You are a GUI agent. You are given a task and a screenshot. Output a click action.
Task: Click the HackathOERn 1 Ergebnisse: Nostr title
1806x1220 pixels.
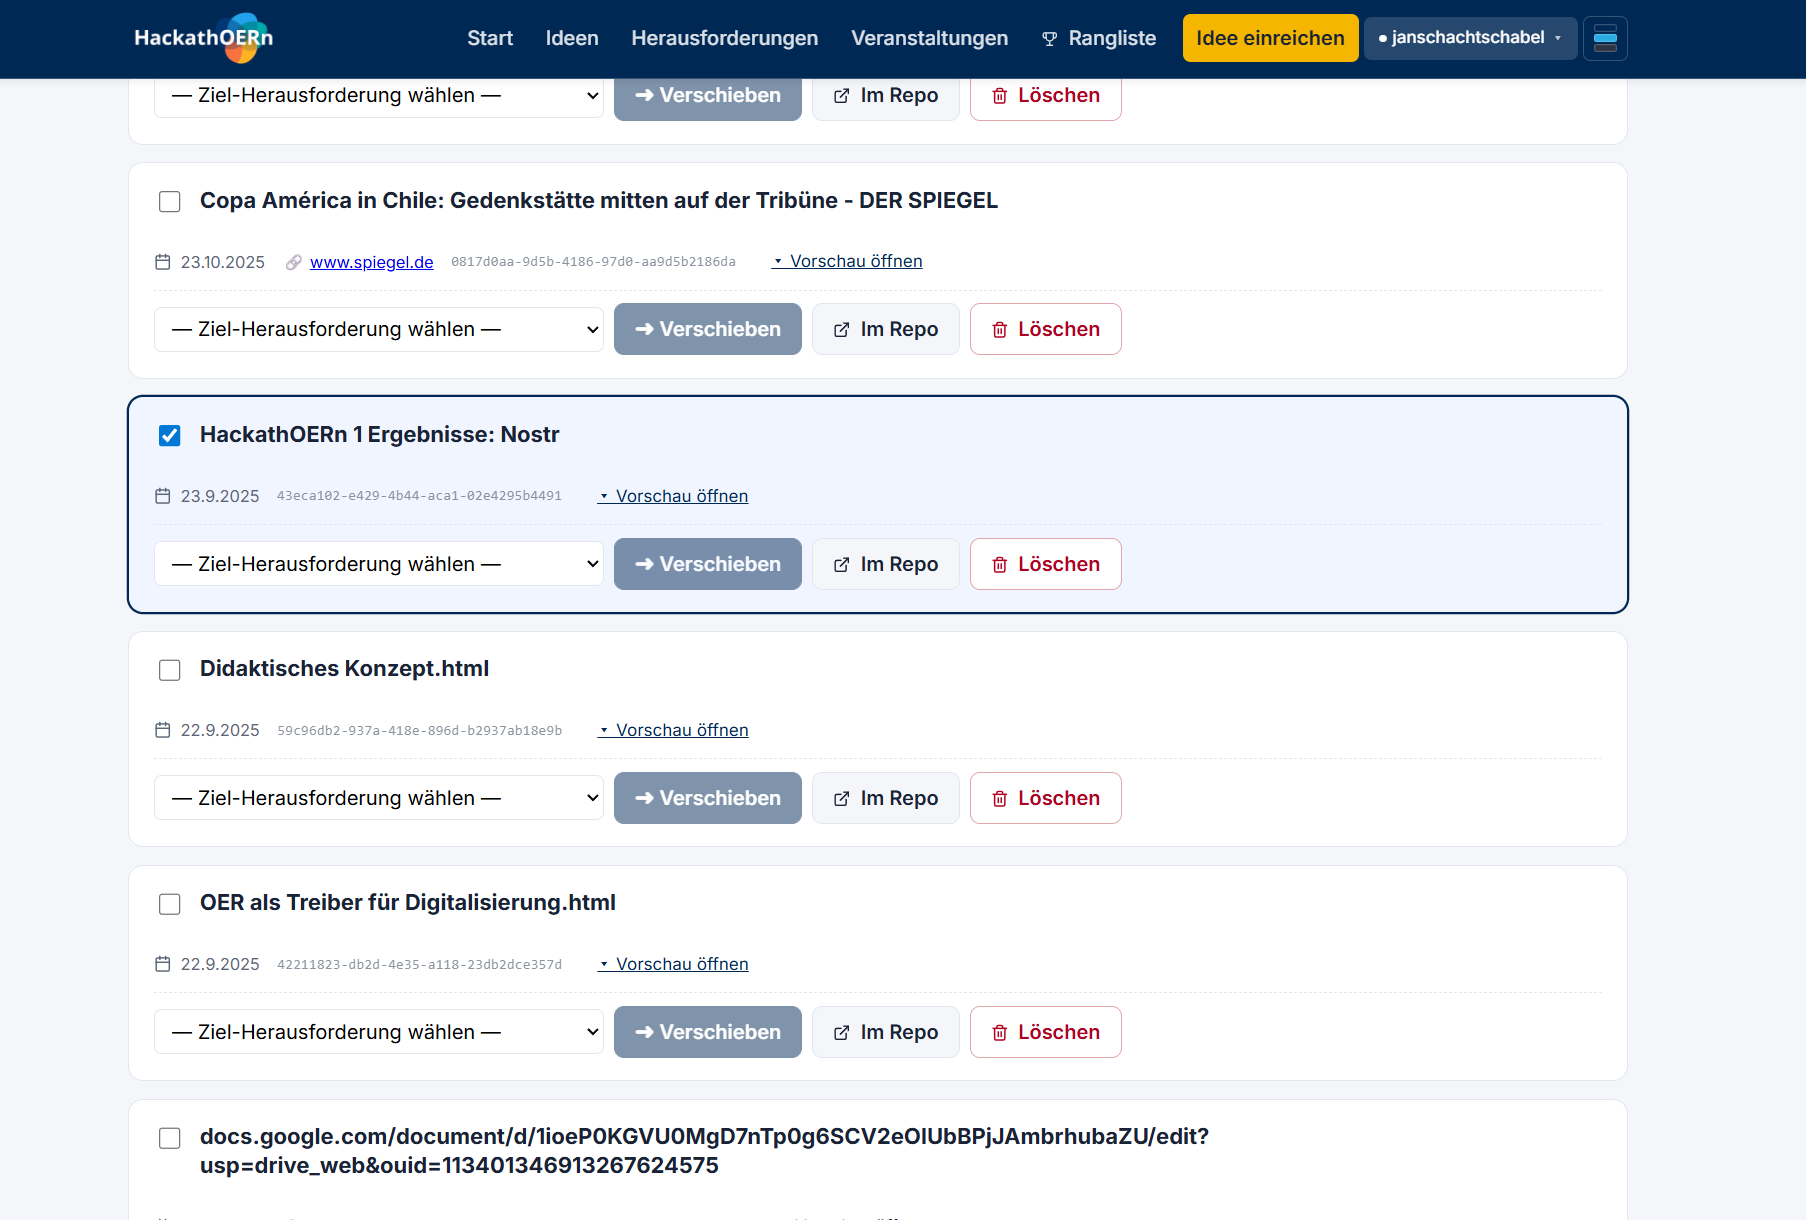(380, 434)
